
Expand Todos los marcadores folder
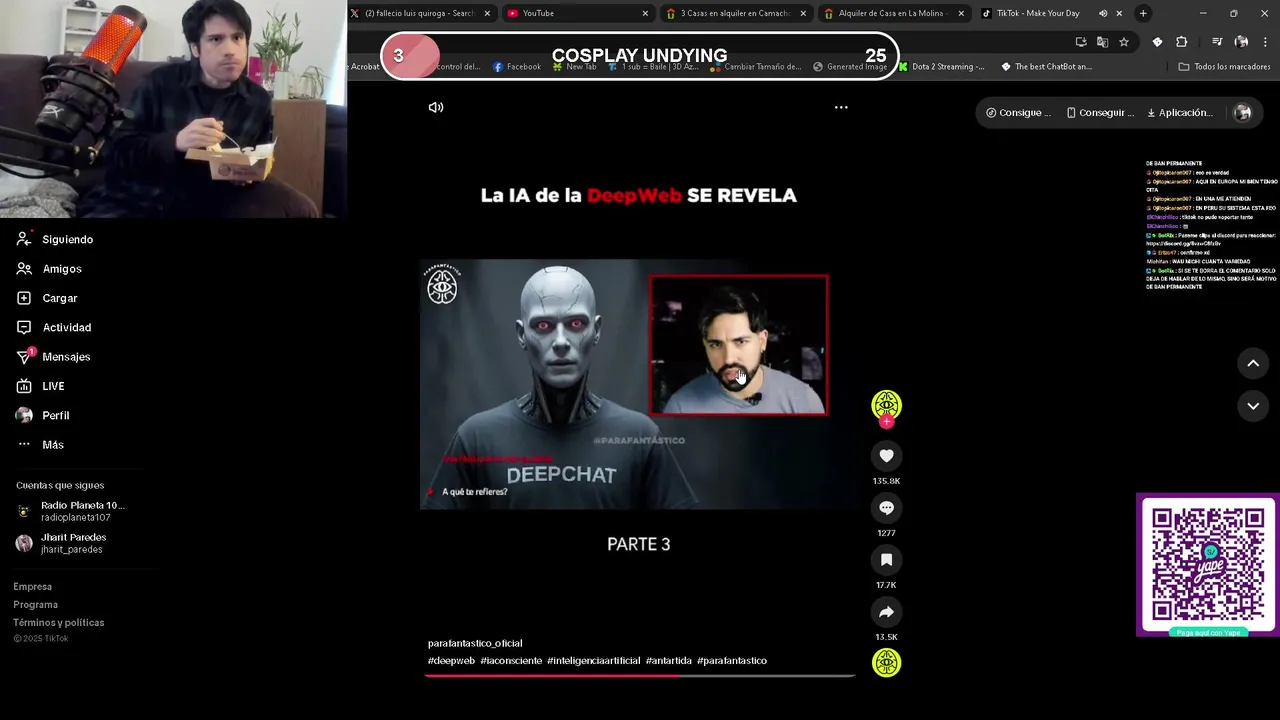(x=1225, y=67)
